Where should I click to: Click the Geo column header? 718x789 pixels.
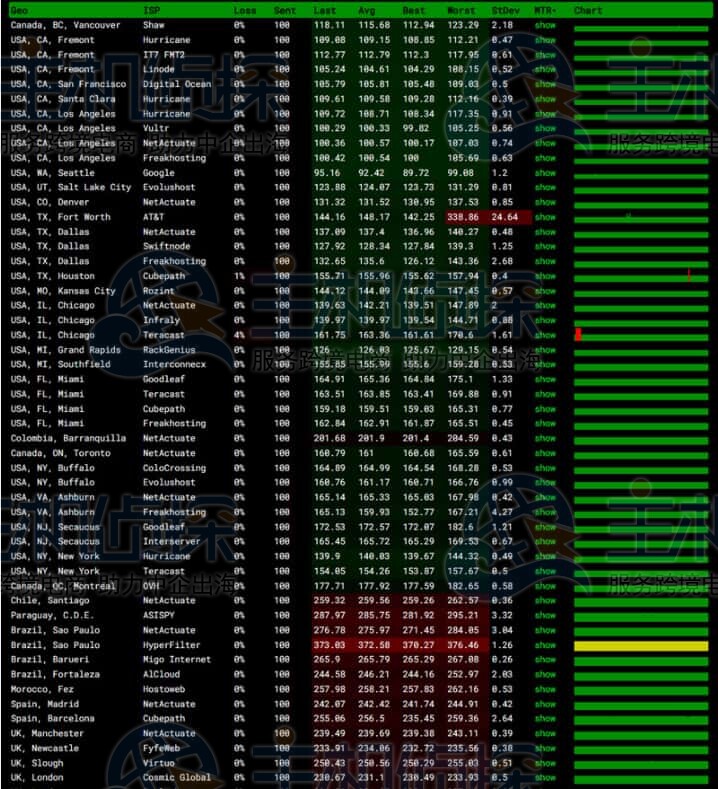tap(19, 10)
